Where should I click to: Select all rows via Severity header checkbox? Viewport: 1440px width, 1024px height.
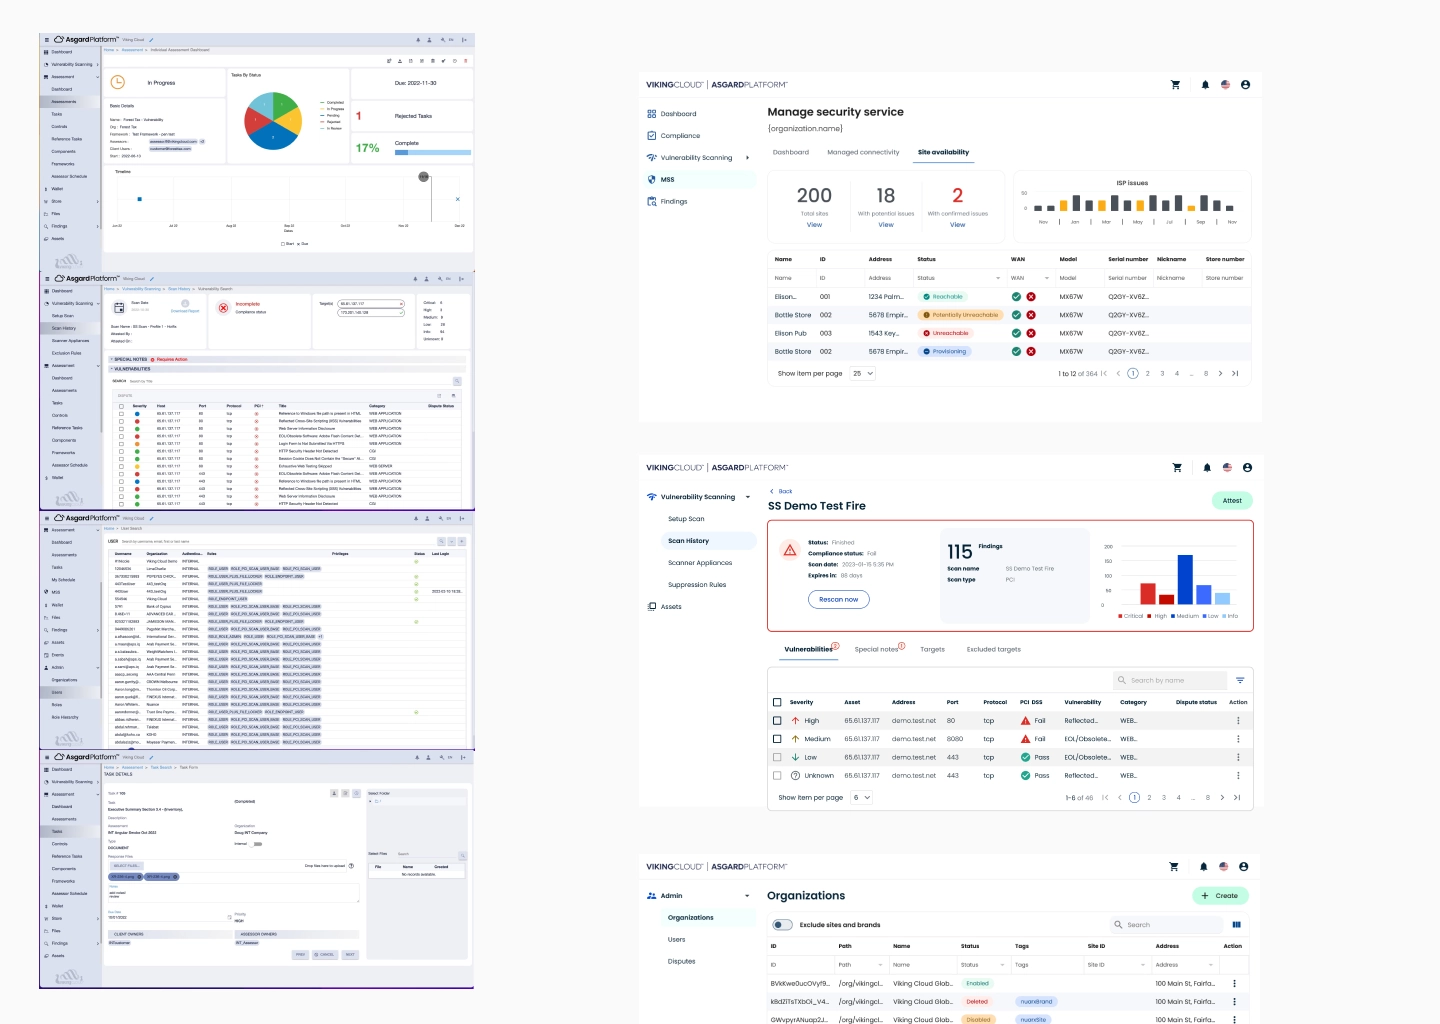click(x=777, y=702)
